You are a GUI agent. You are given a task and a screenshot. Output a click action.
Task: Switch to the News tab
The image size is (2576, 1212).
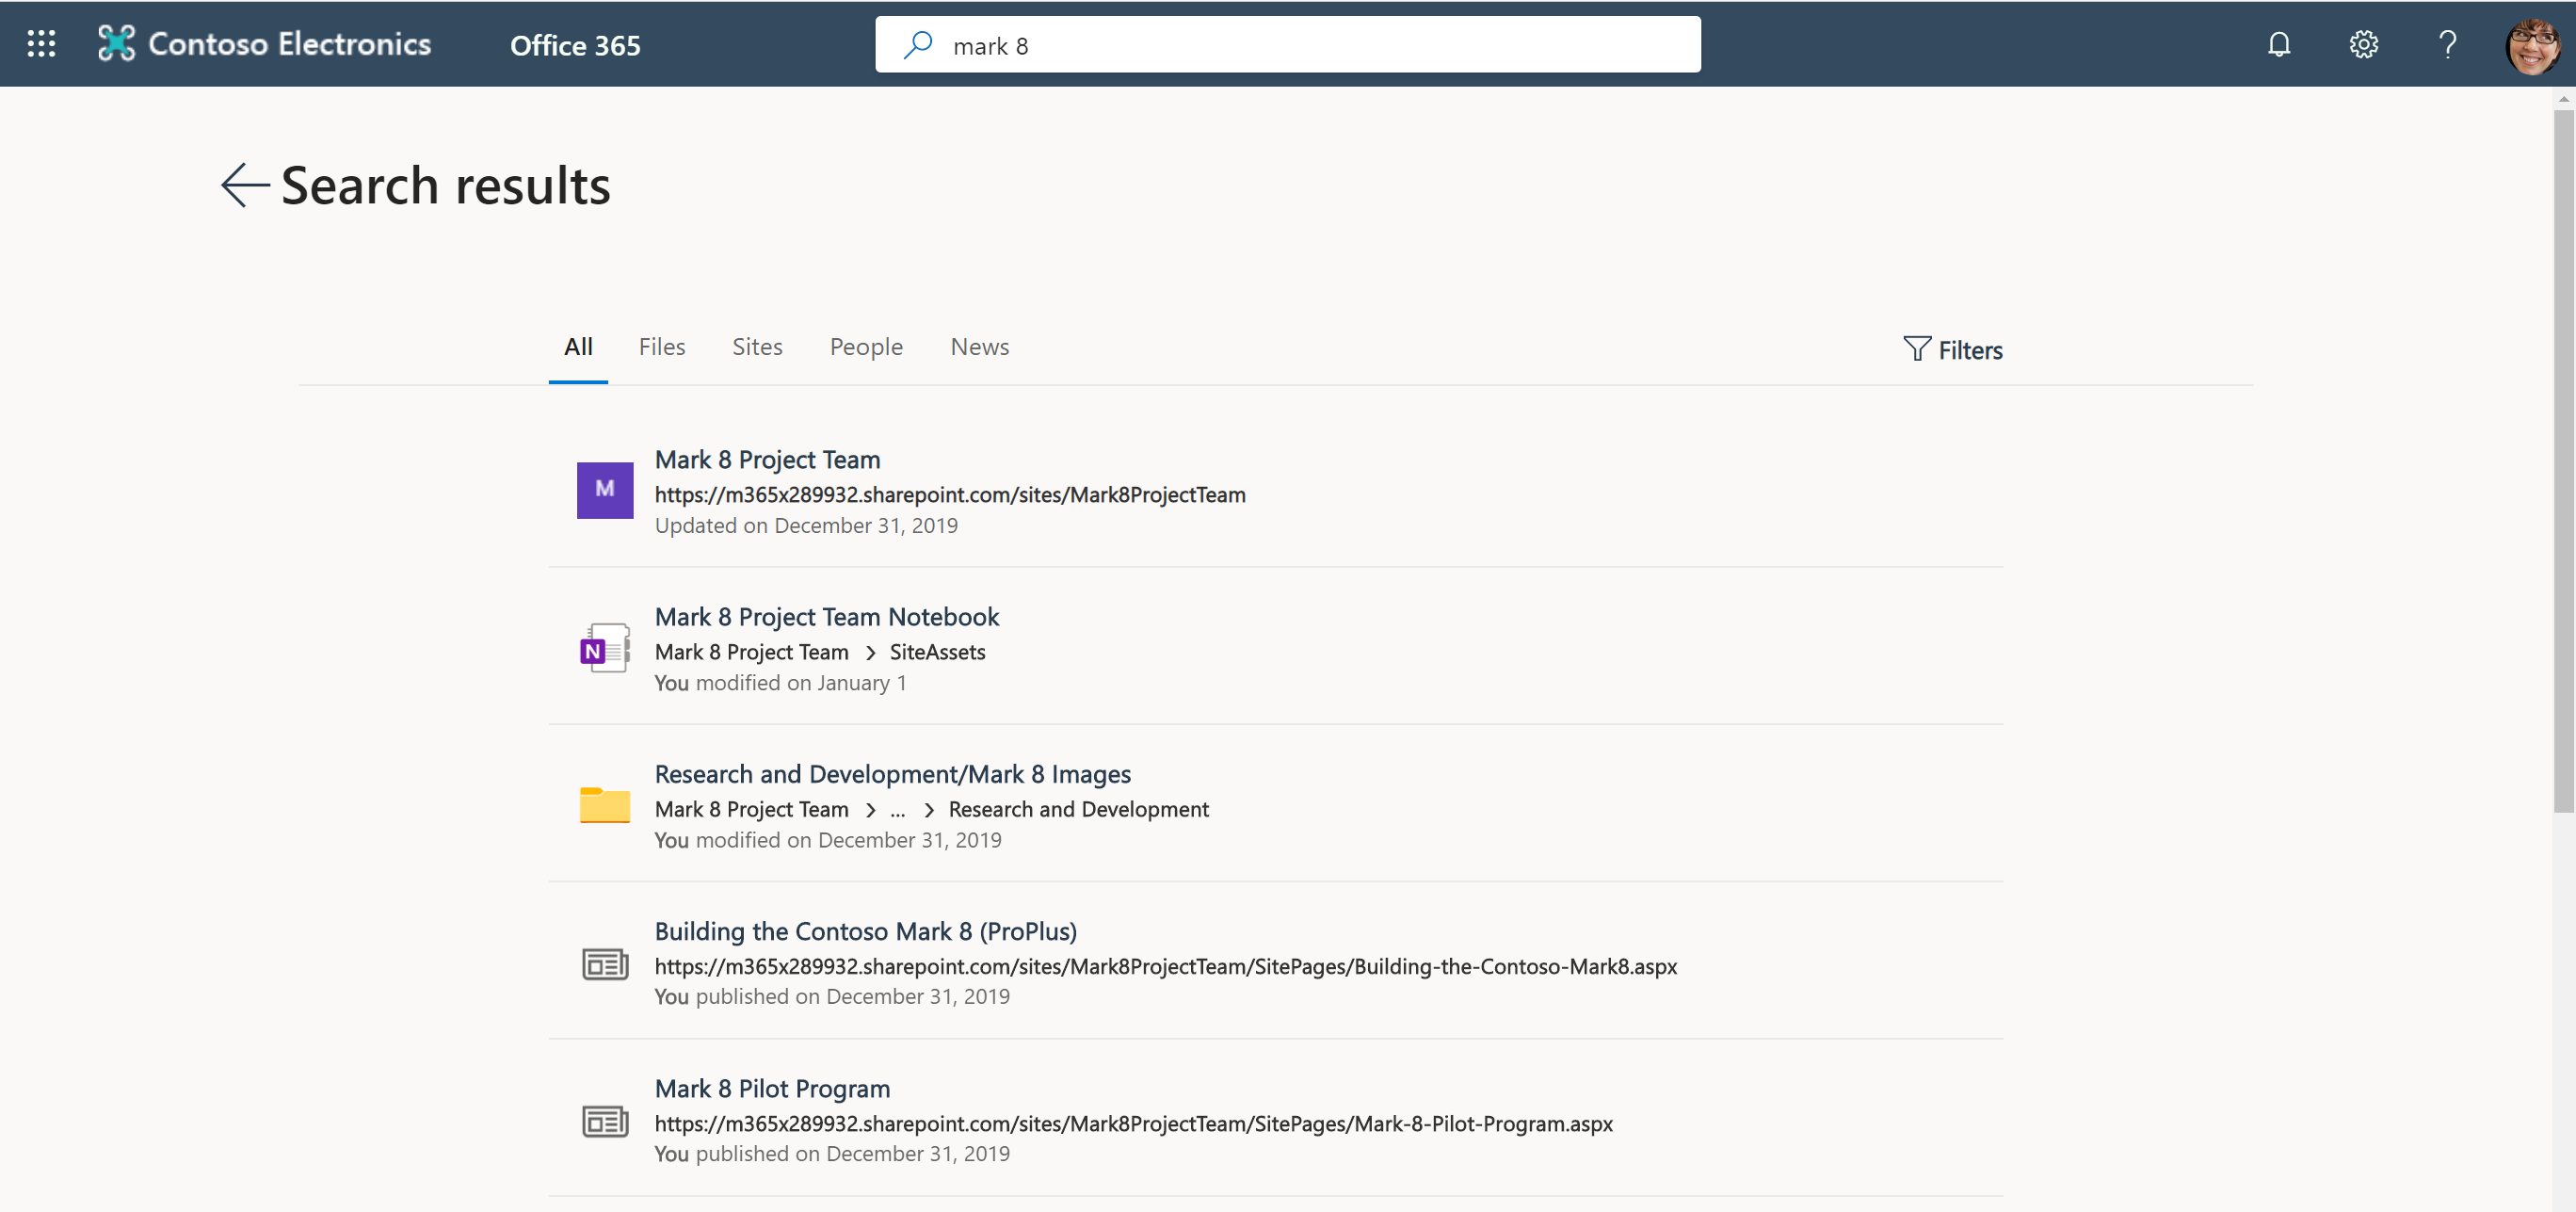click(979, 347)
